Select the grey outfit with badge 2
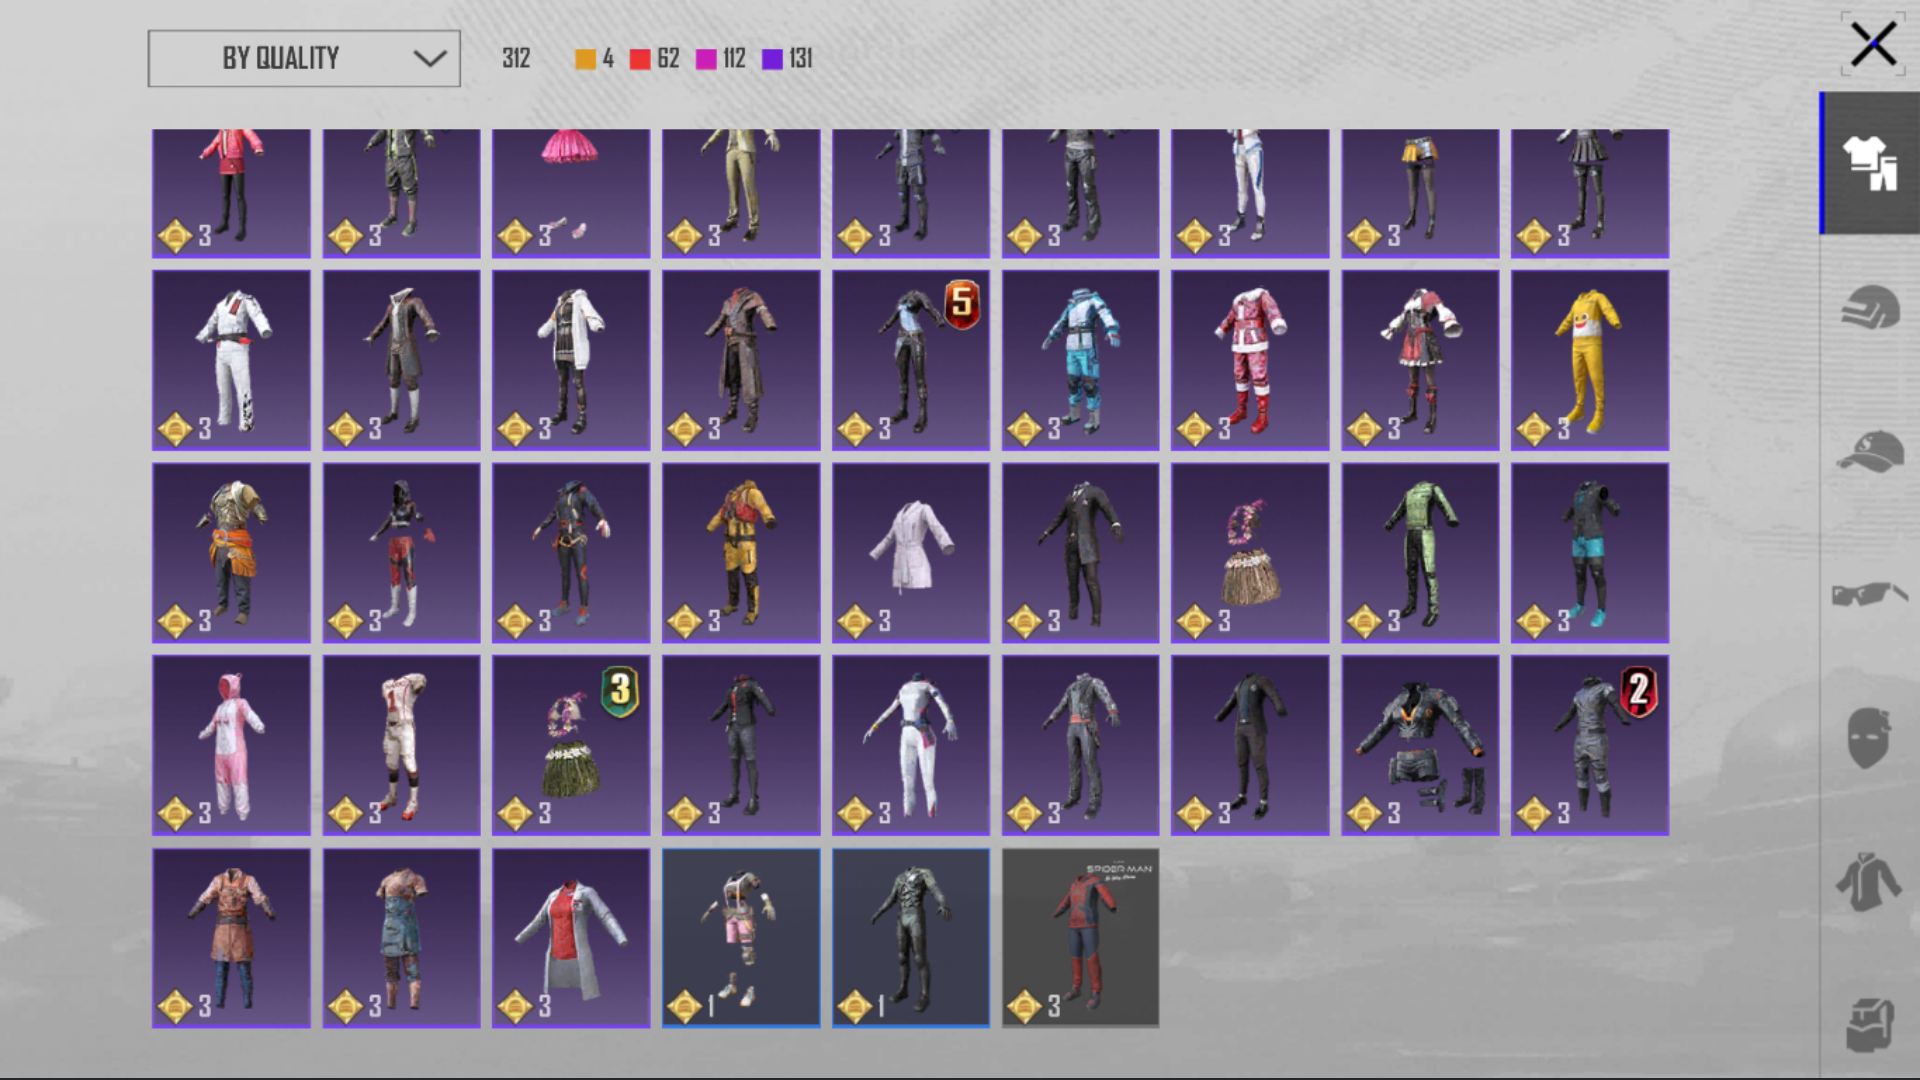The height and width of the screenshot is (1080, 1920). tap(1590, 745)
